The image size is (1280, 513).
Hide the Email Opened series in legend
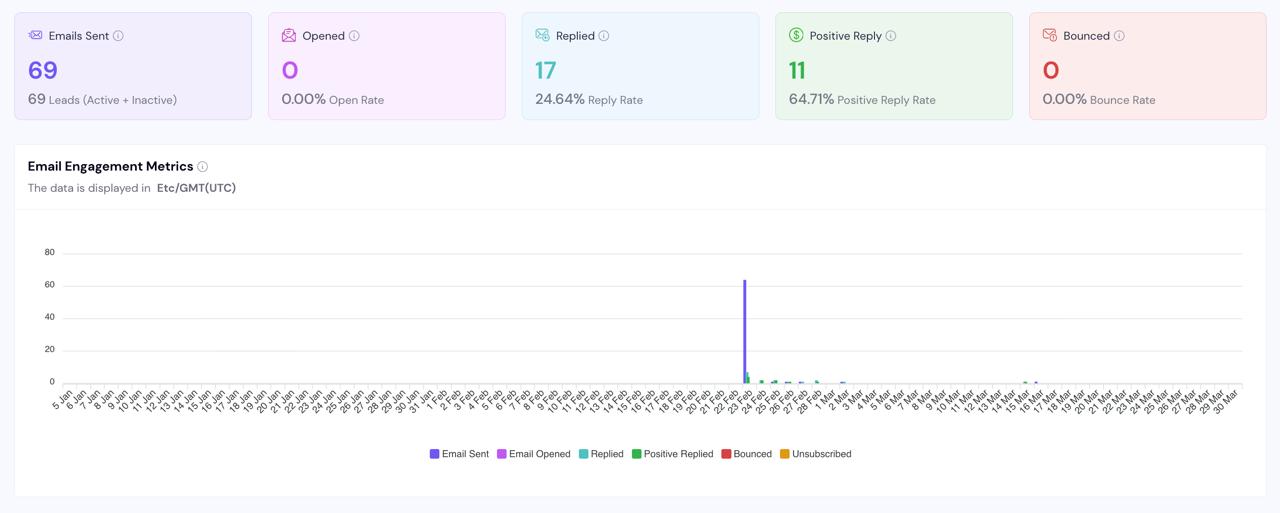pos(533,454)
